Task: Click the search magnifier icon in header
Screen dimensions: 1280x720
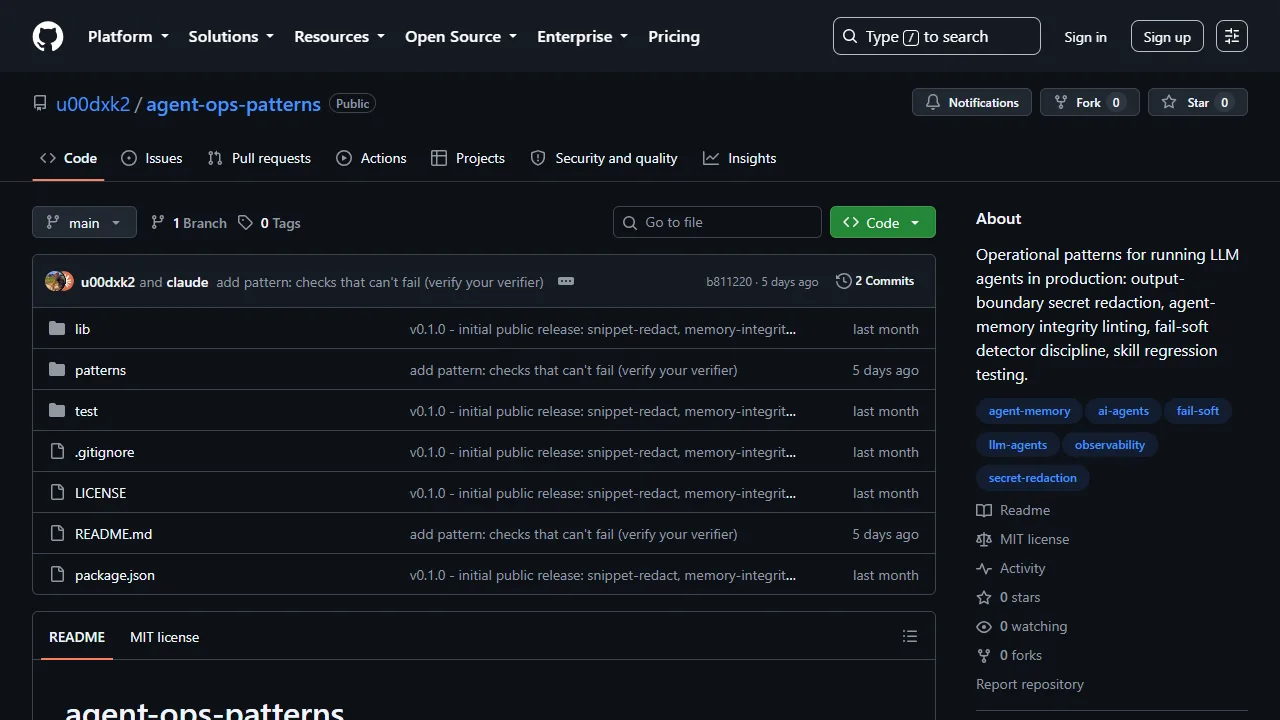Action: (x=850, y=37)
